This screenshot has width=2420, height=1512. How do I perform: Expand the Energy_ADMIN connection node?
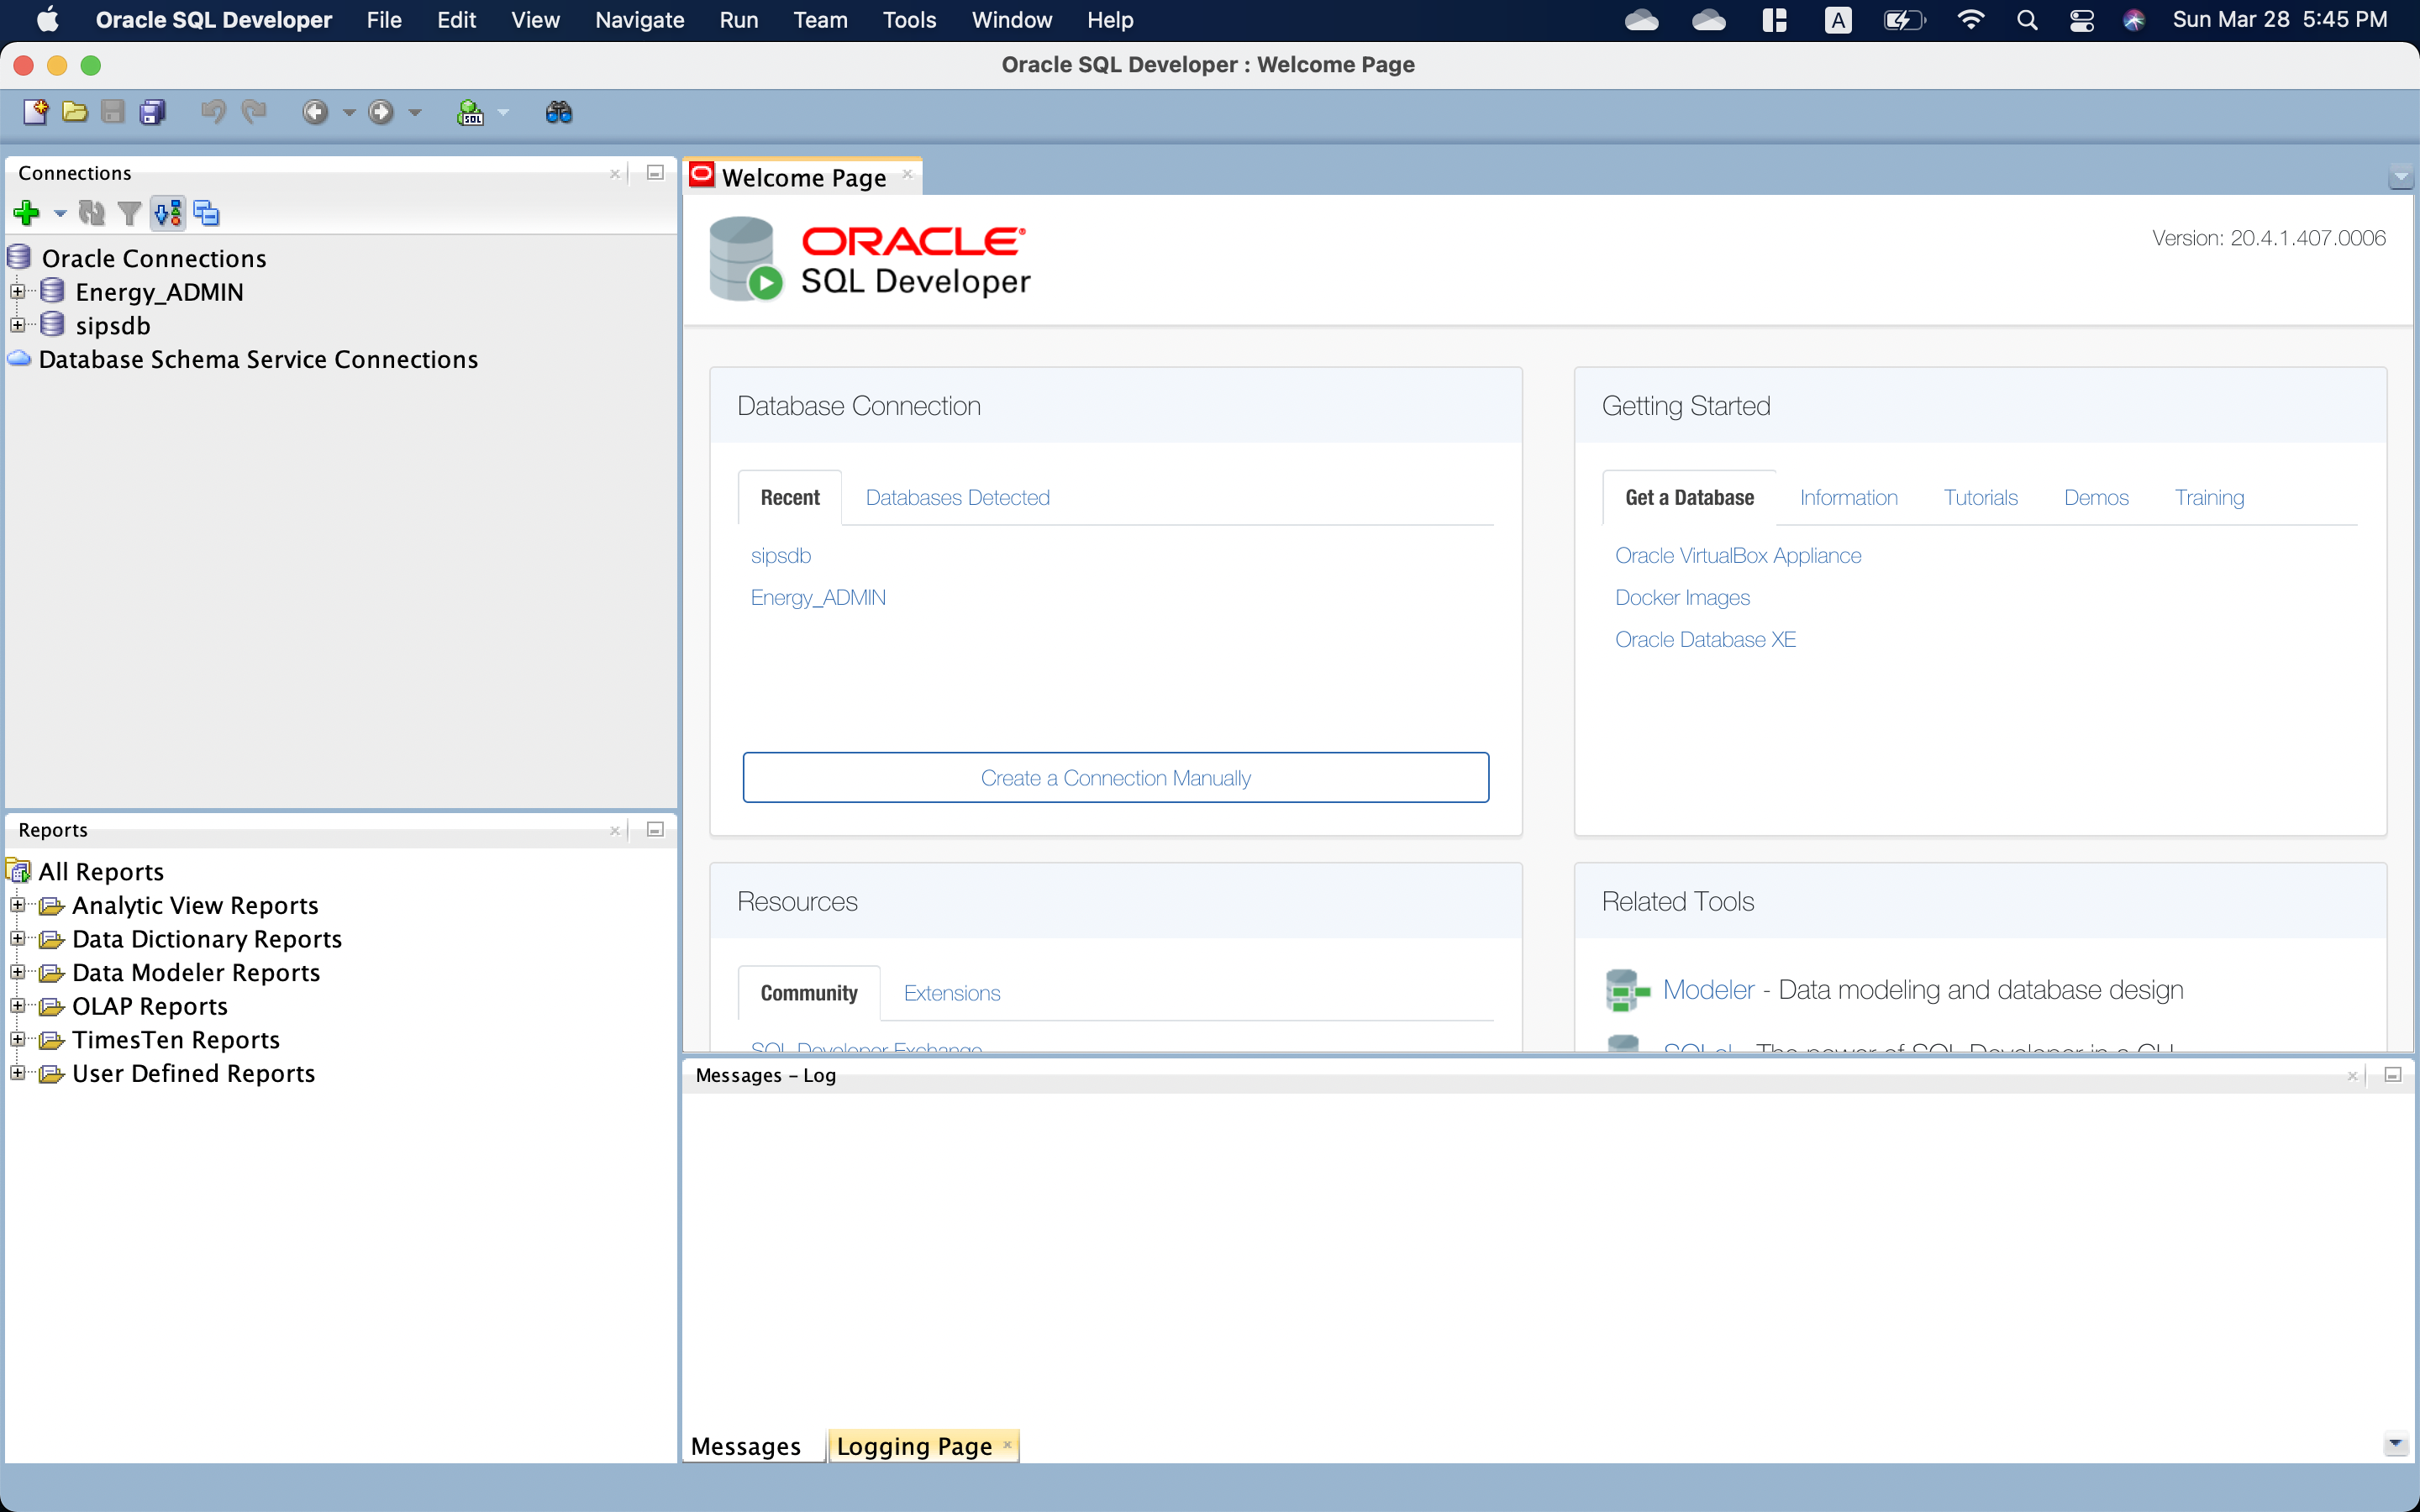click(17, 292)
